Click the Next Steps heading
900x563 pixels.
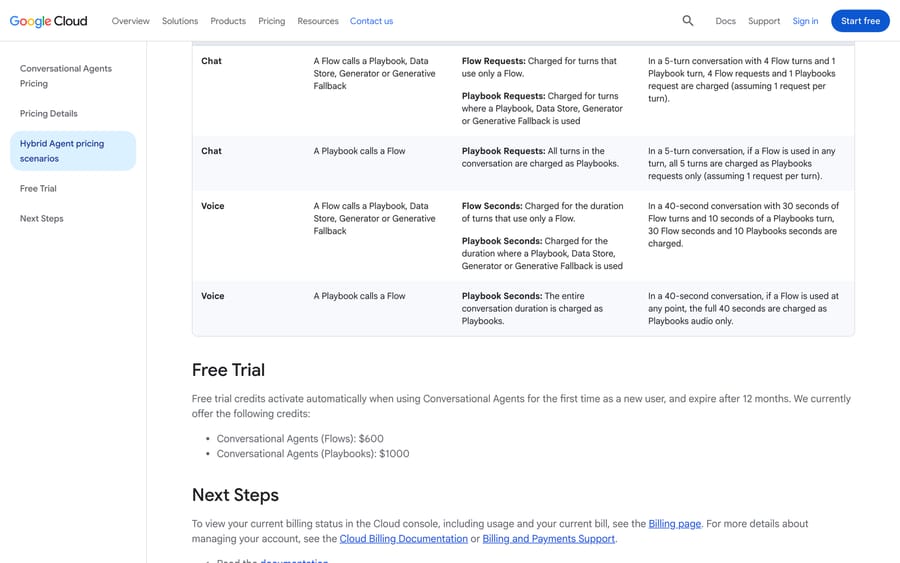[x=235, y=495]
